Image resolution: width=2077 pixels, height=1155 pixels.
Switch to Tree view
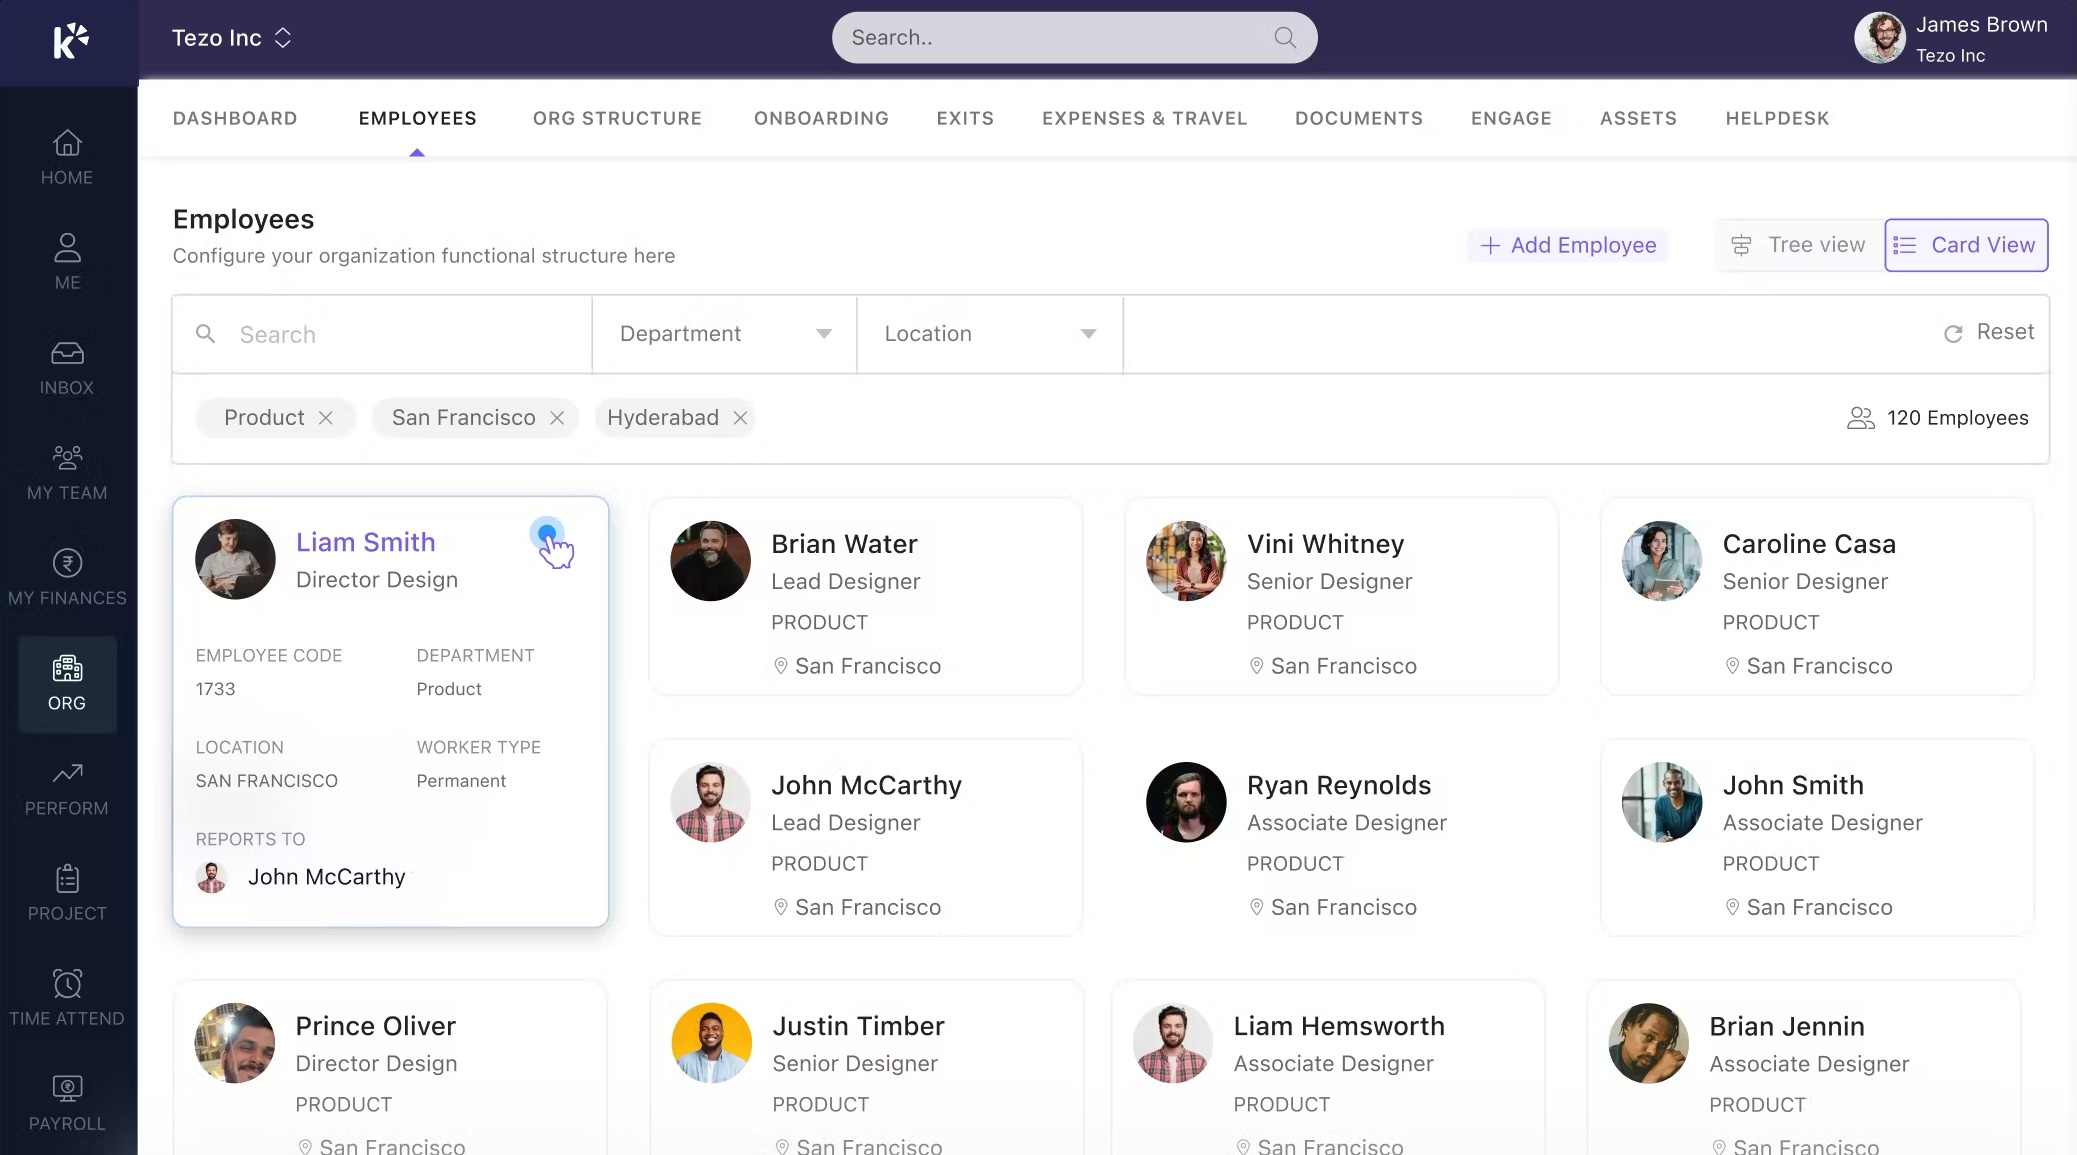coord(1799,245)
